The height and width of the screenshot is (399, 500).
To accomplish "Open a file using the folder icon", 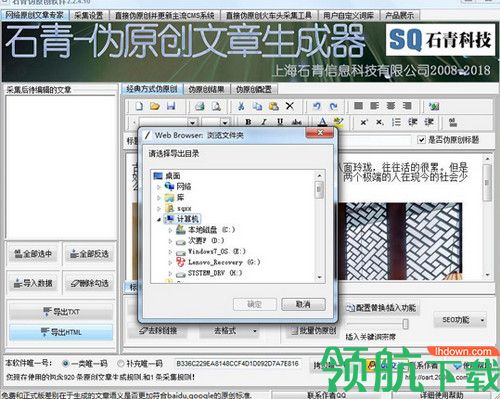I will pyautogui.click(x=155, y=106).
